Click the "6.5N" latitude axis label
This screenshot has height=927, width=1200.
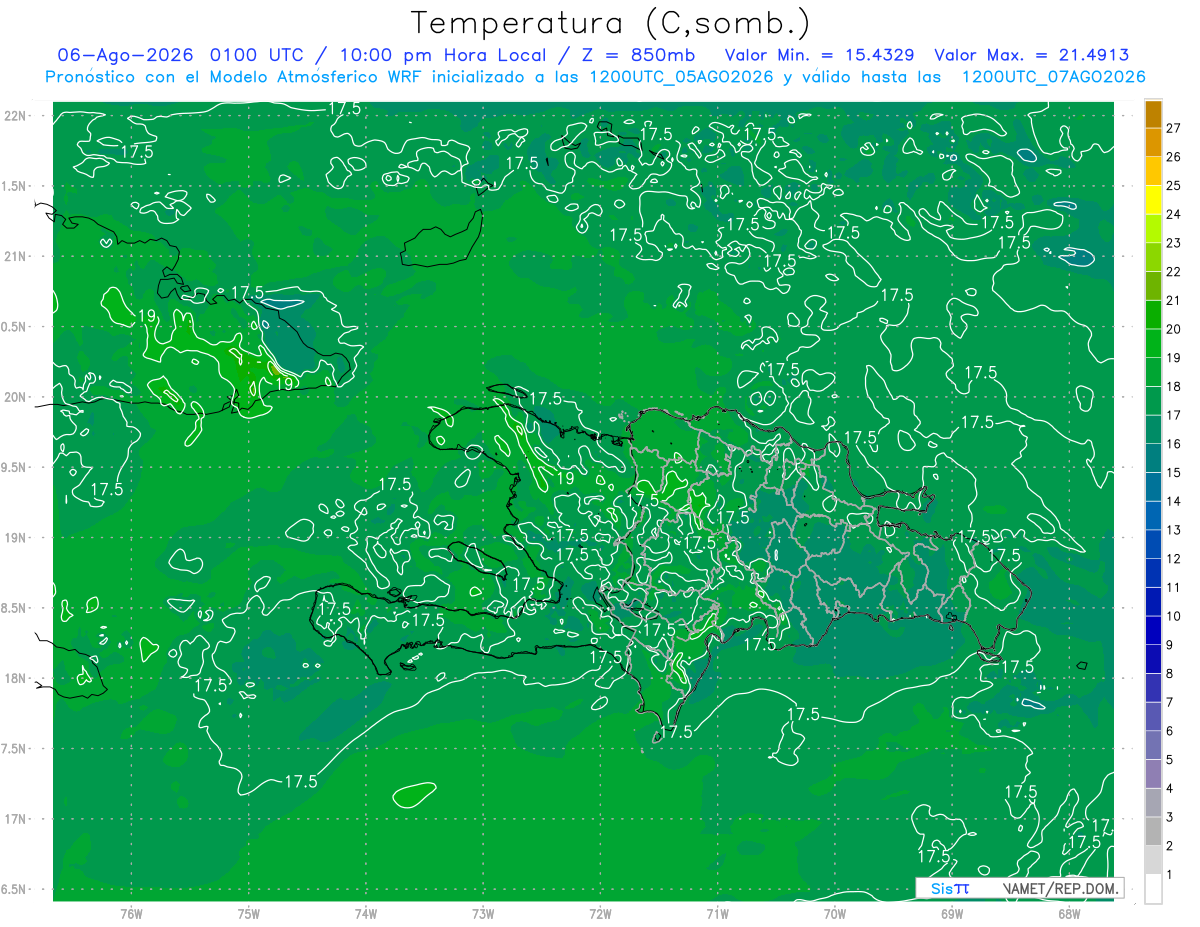pyautogui.click(x=15, y=889)
